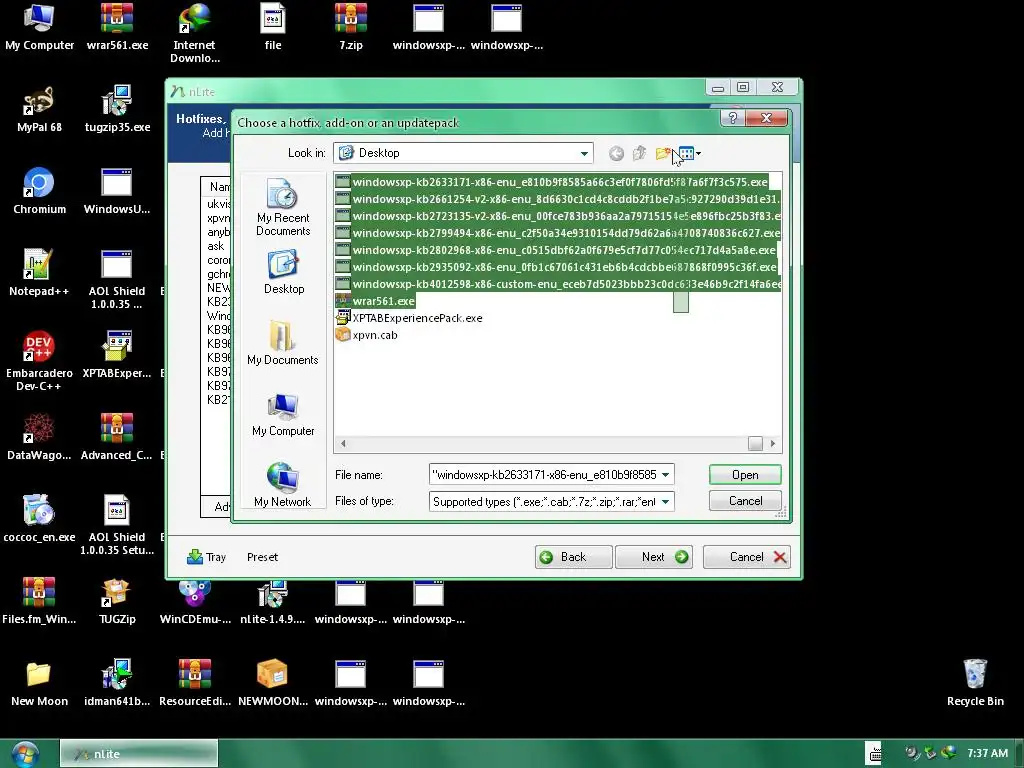Cancel the file chooser dialog
Viewport: 1024px width, 768px height.
click(745, 501)
